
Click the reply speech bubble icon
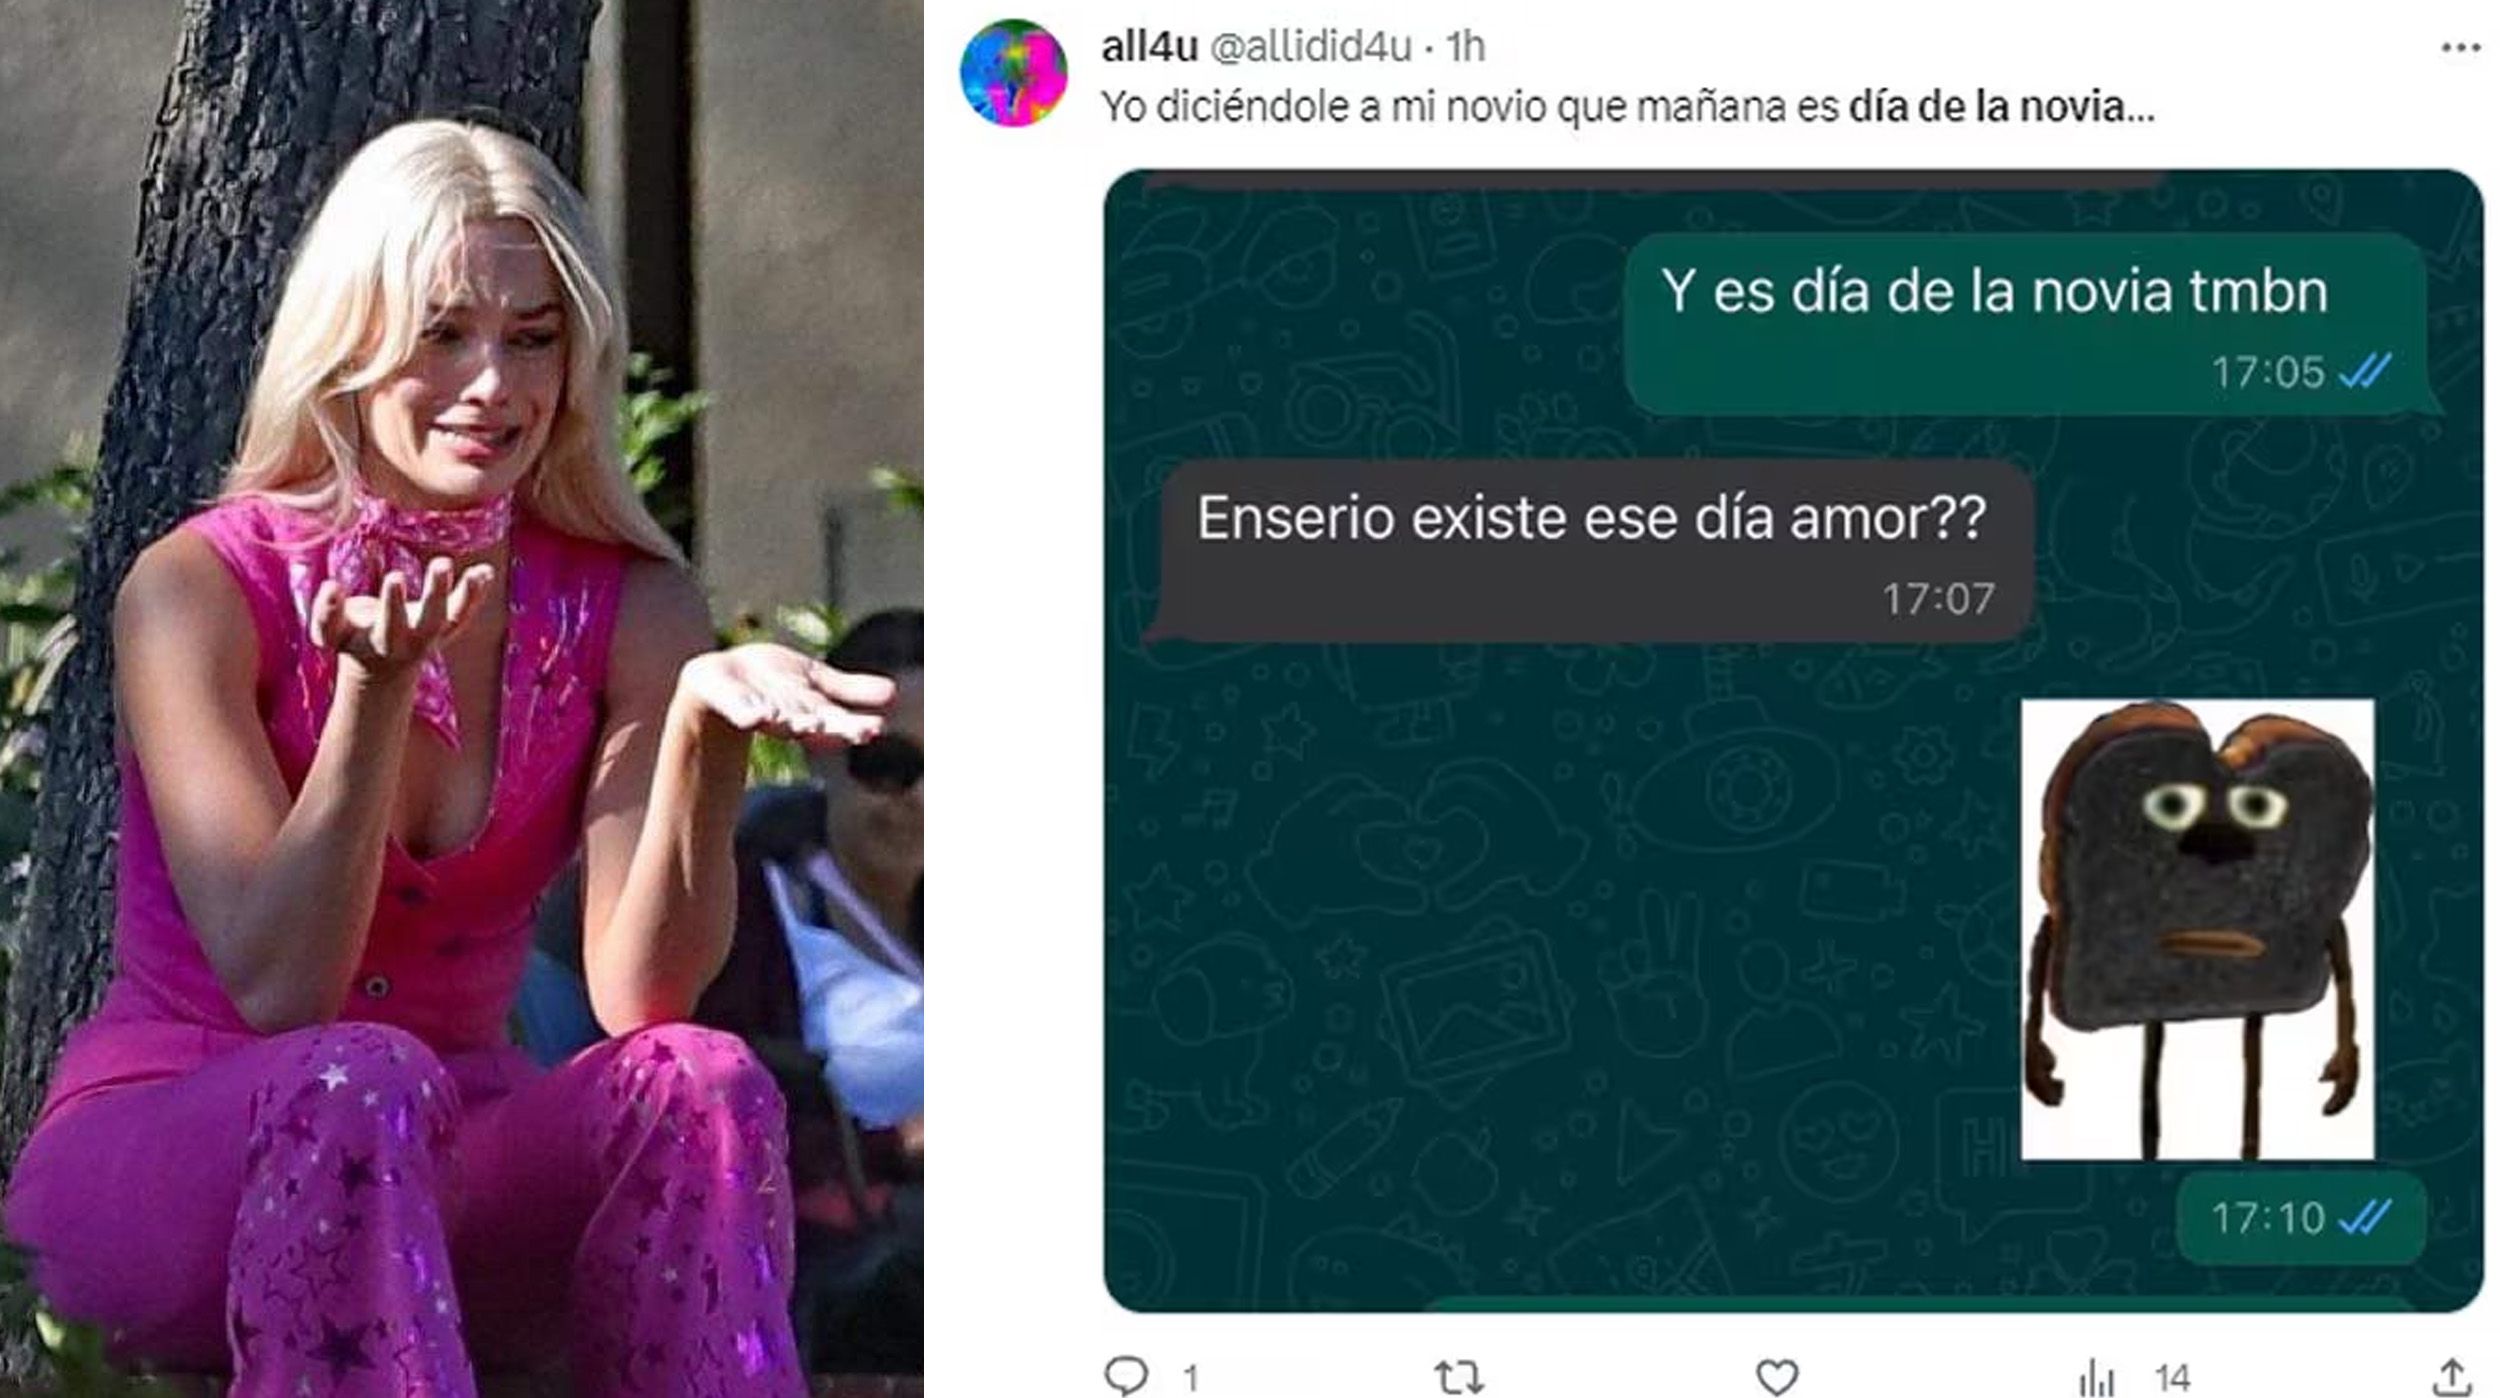tap(1127, 1375)
